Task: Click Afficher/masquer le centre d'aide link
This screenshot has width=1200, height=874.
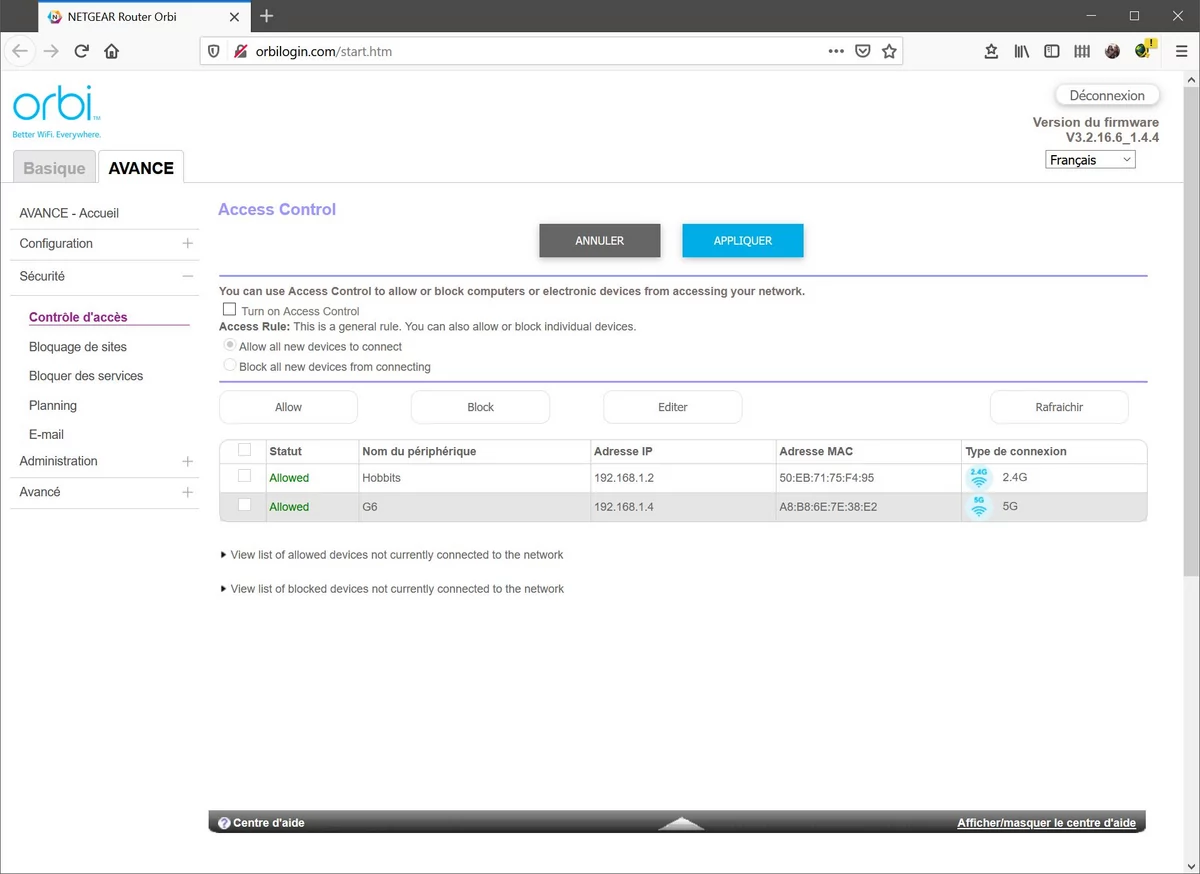Action: click(x=1046, y=823)
